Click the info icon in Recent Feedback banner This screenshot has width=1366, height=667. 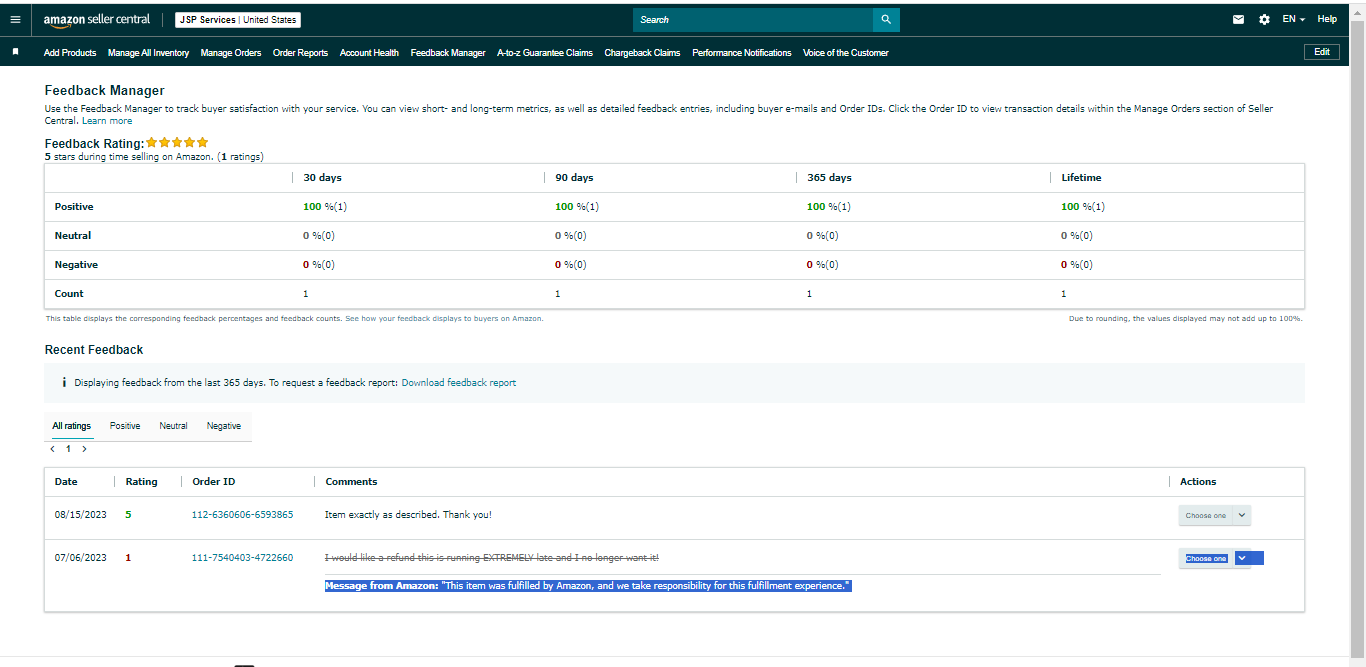pos(64,383)
